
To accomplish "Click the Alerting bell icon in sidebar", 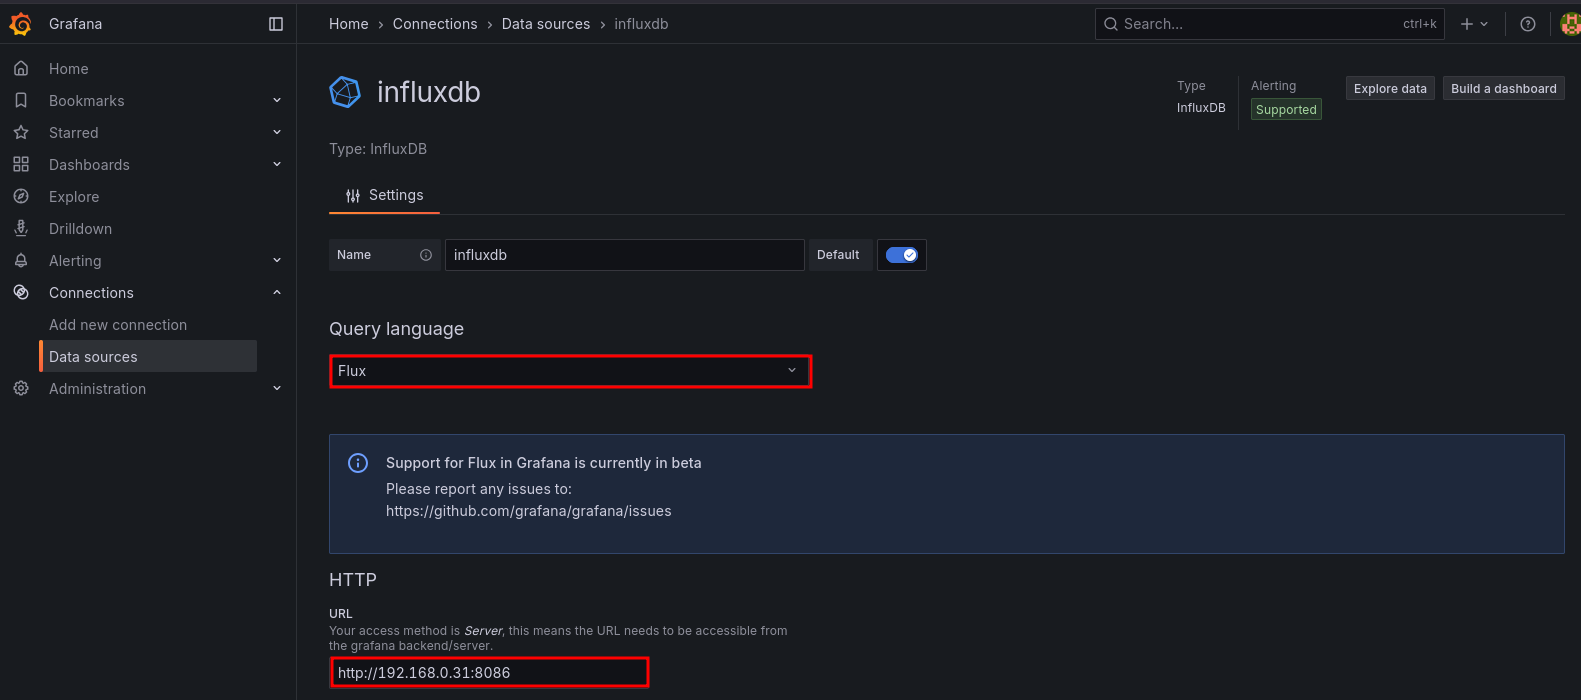I will point(21,261).
